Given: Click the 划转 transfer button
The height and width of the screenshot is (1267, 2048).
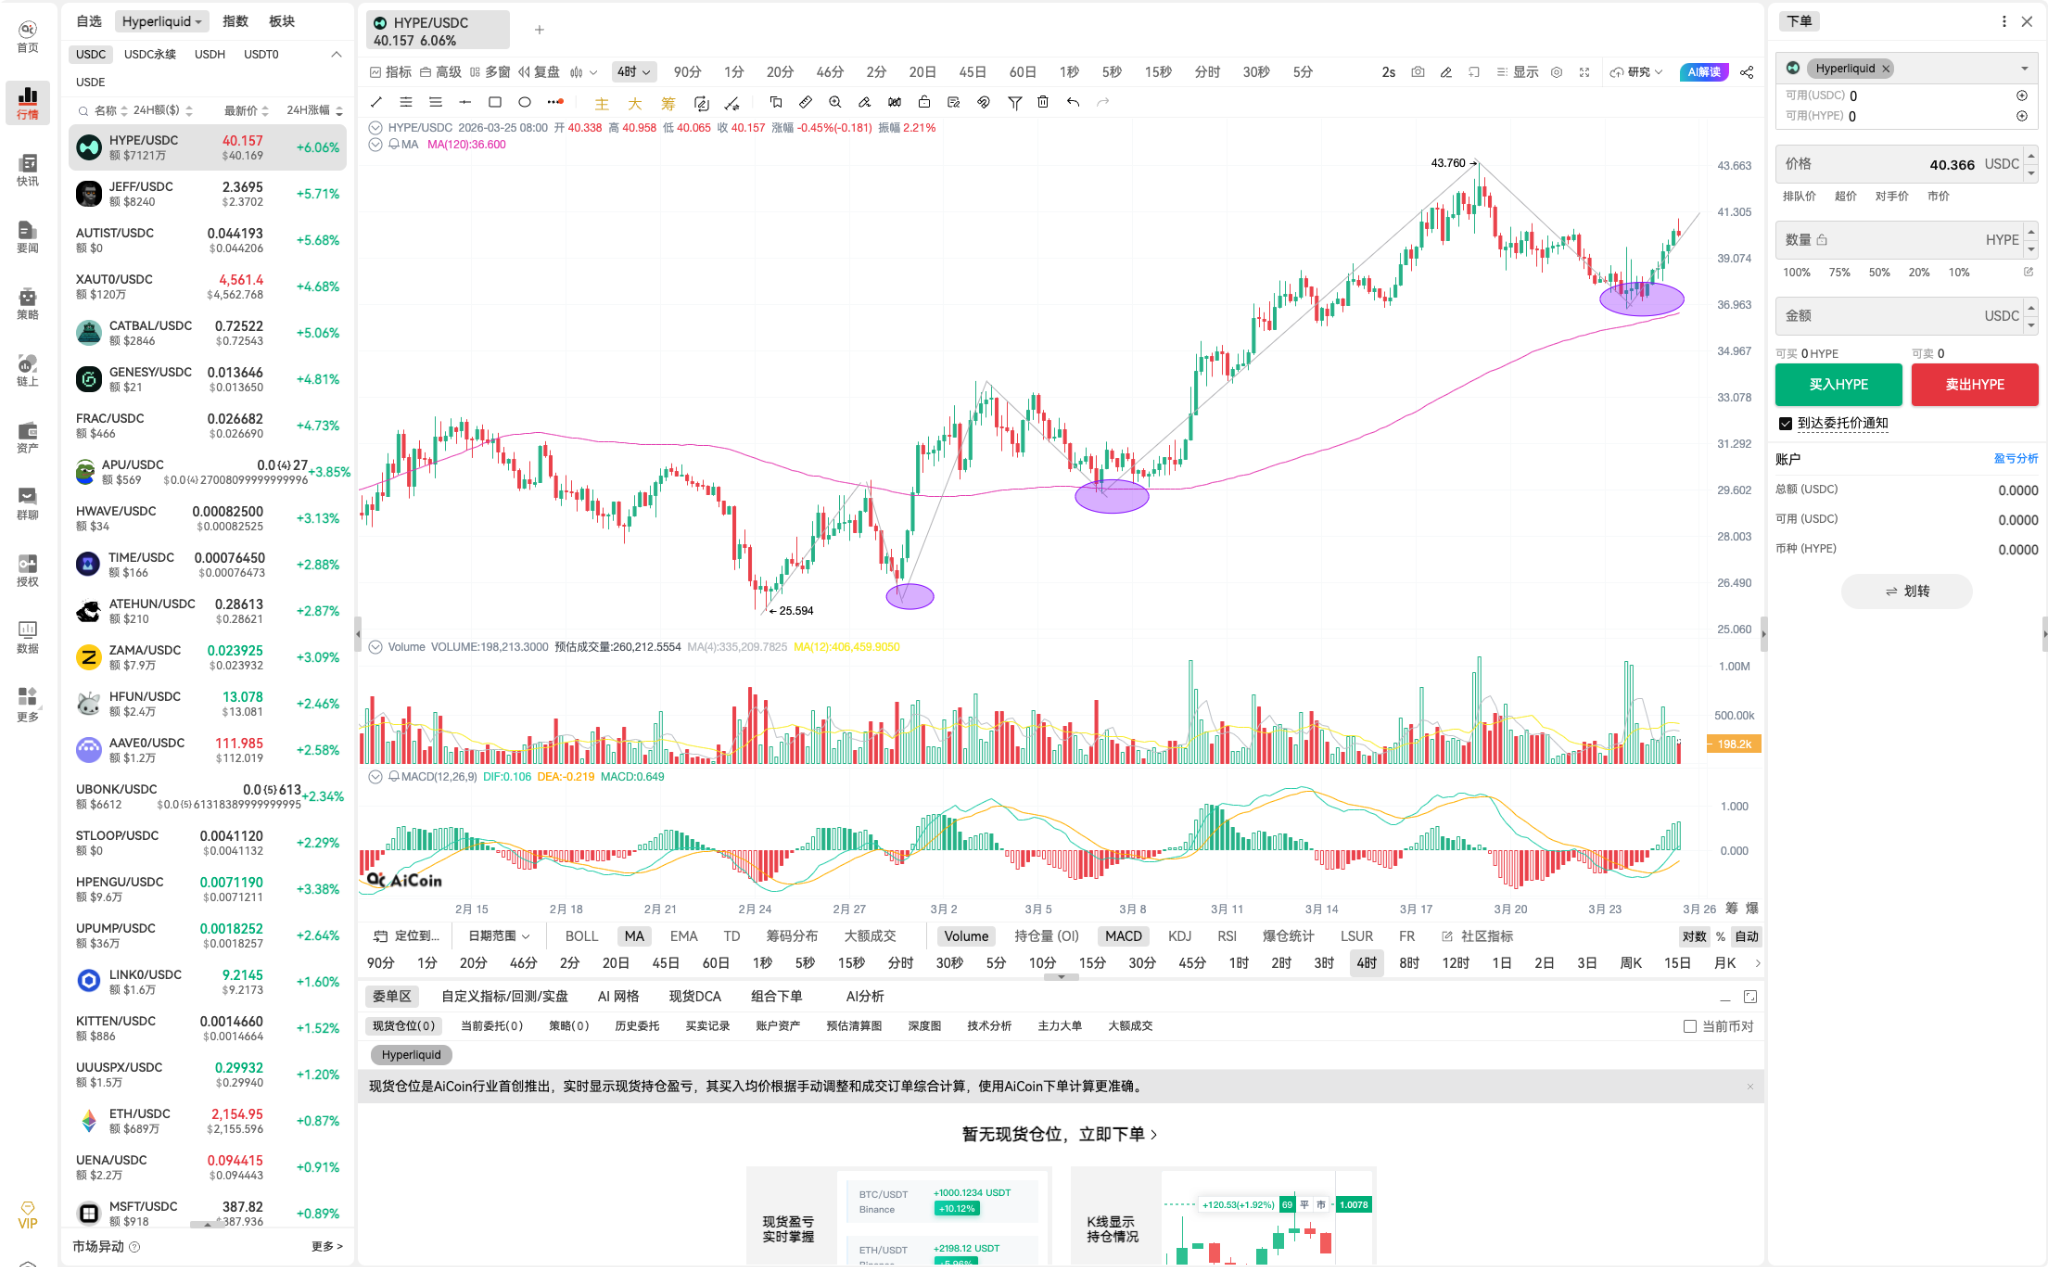Looking at the screenshot, I should [x=1906, y=591].
